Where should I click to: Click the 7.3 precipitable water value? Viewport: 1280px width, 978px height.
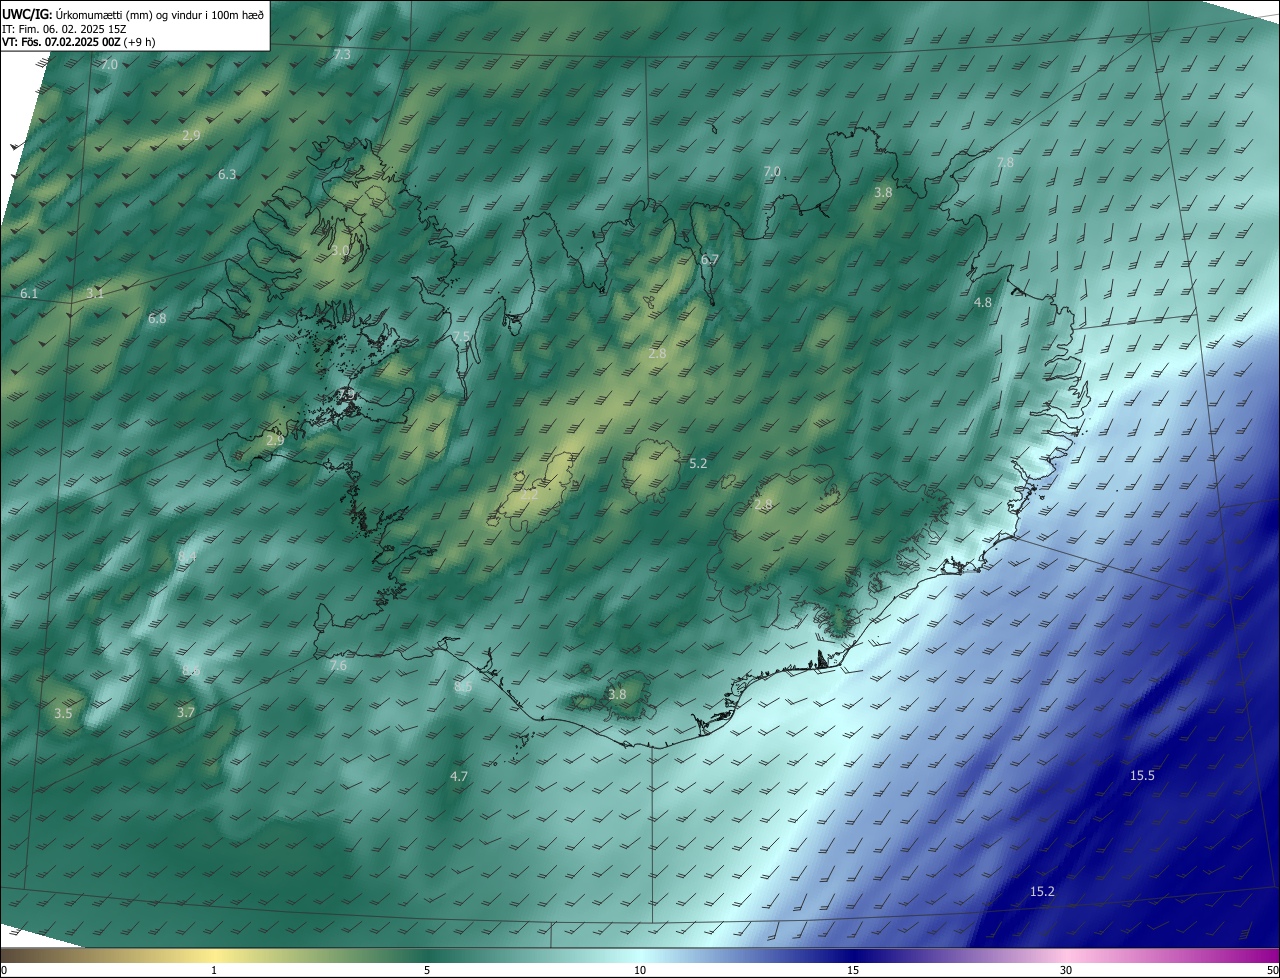[342, 54]
